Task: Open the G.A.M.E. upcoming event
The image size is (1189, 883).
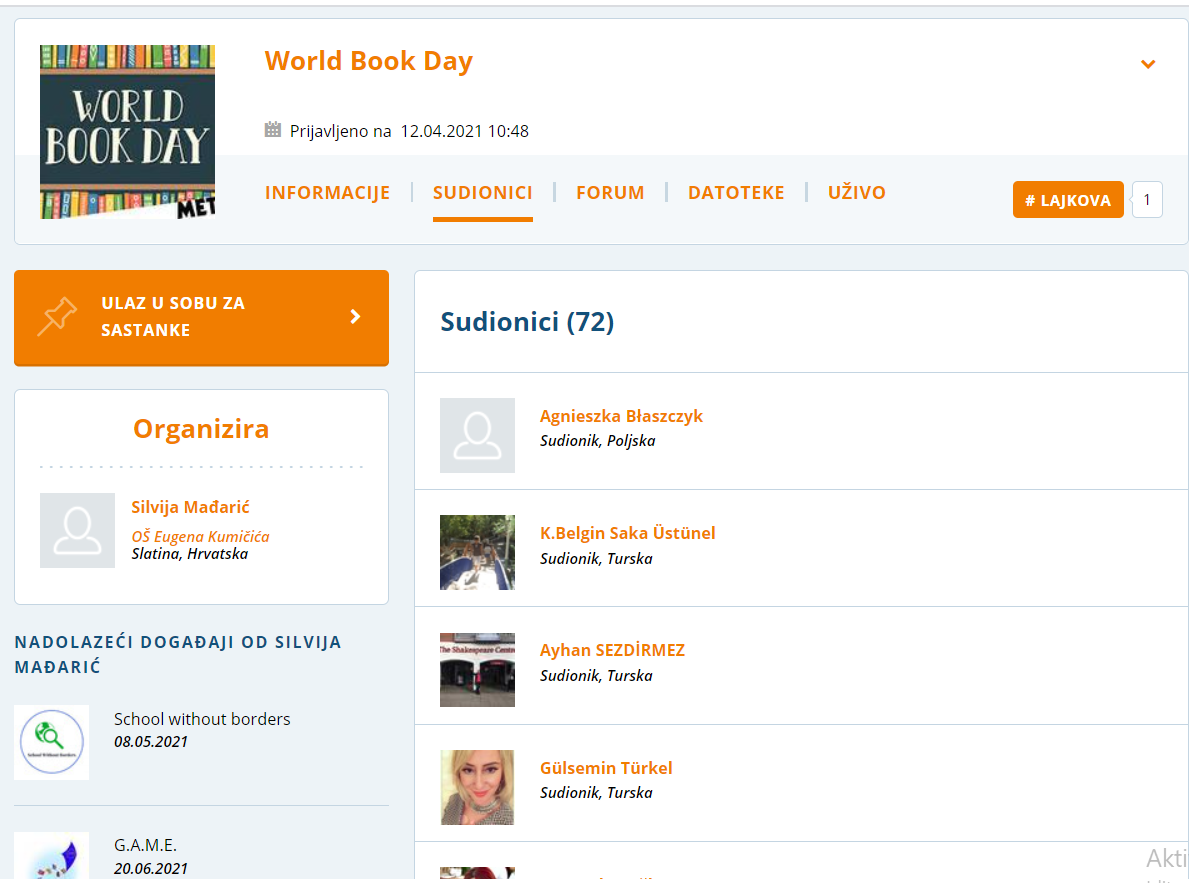Action: click(x=146, y=844)
